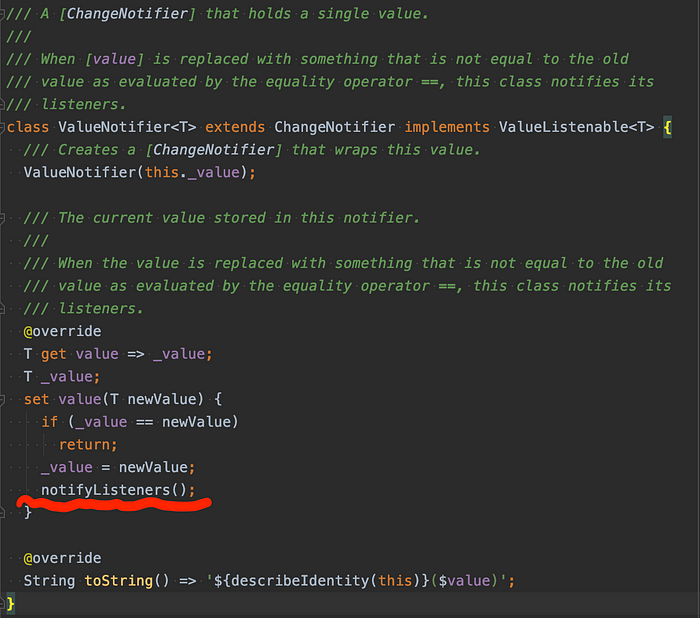Collapse the fold marker beside 'The current value stored' comment

[x=2, y=218]
